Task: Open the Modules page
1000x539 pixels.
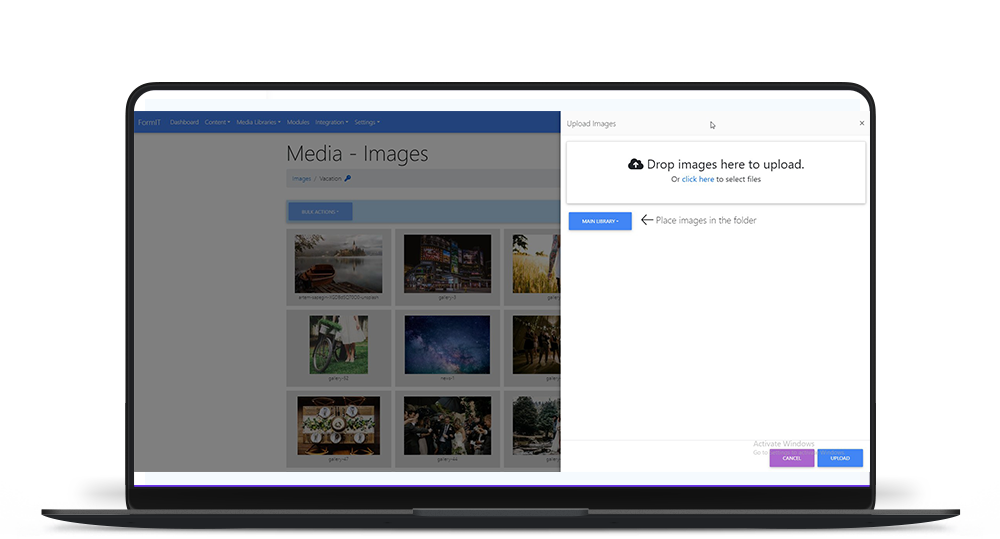Action: point(298,122)
